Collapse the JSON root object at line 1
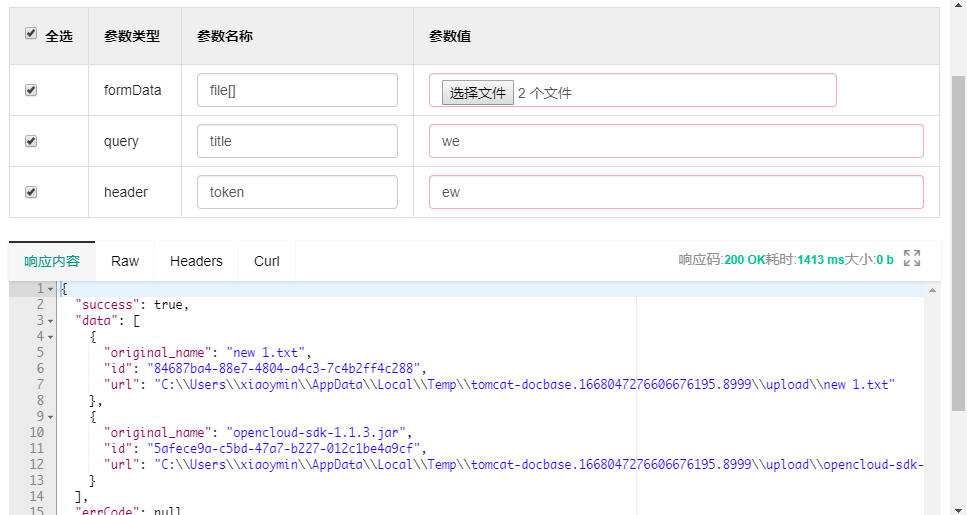The image size is (967, 515). point(51,289)
